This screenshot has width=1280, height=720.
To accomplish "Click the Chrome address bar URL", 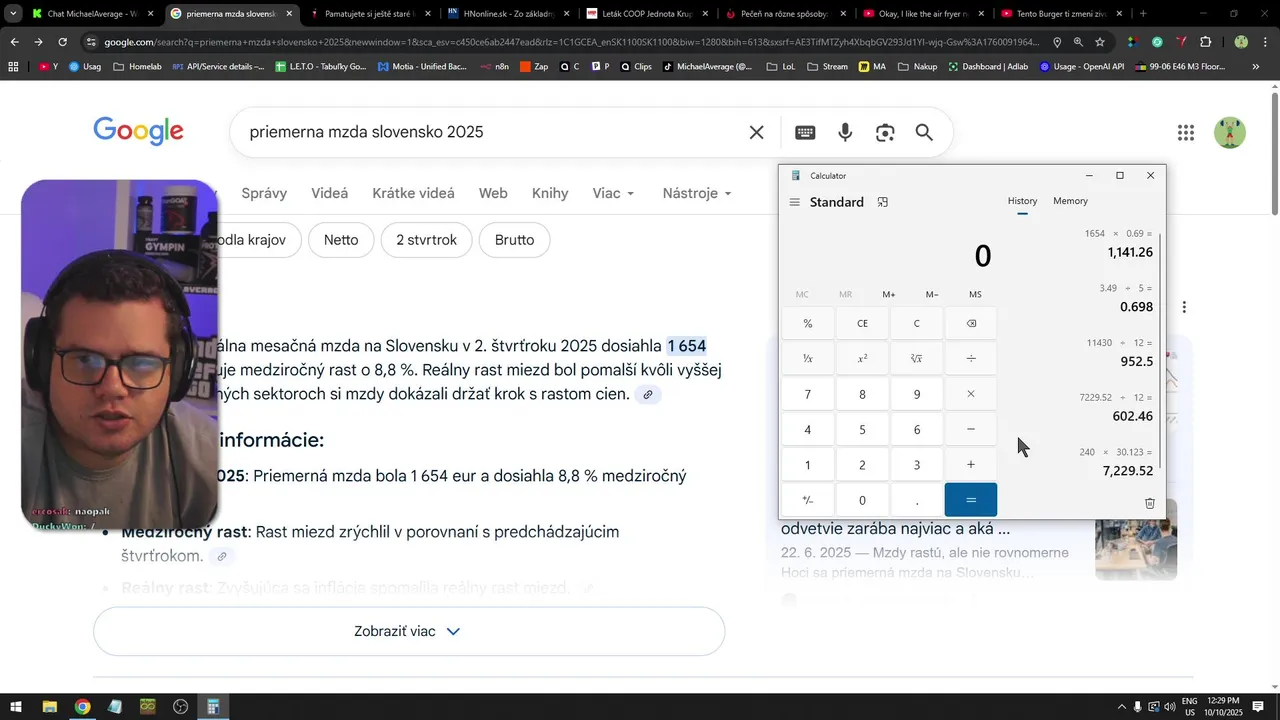I will (x=570, y=42).
